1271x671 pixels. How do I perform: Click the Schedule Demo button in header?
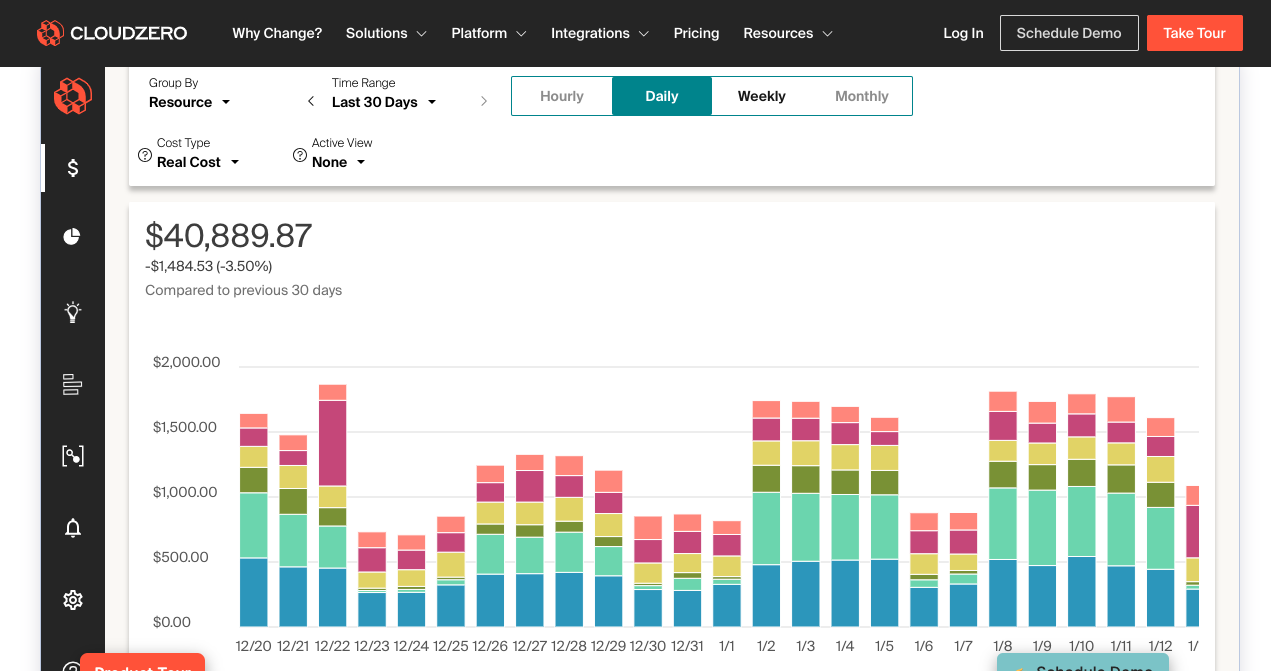[1069, 33]
